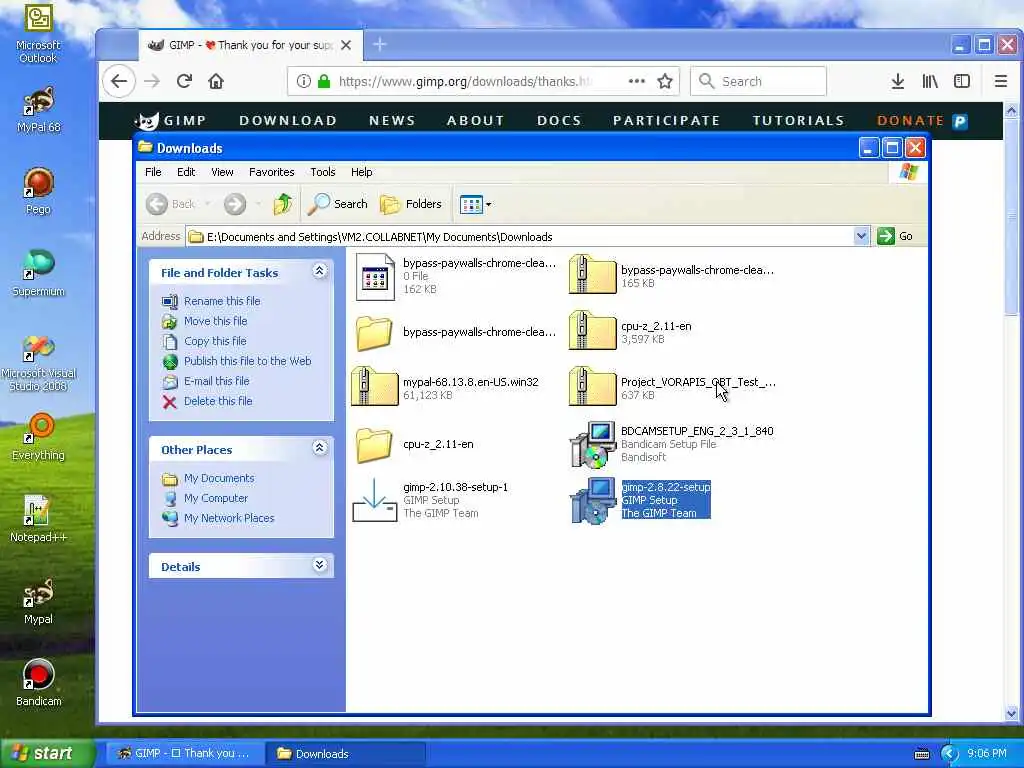Open the Microsoft Outlook desktop icon
The width and height of the screenshot is (1024, 768).
38,33
